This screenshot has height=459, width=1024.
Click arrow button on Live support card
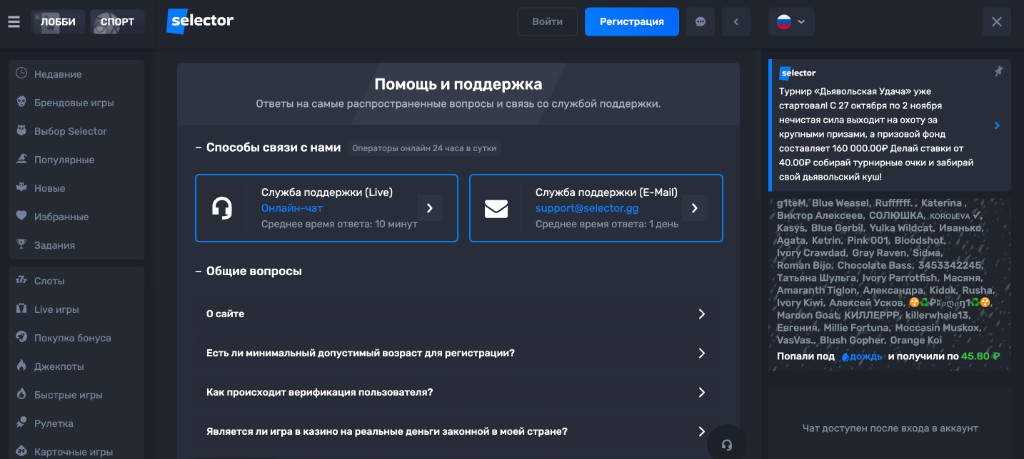(430, 208)
